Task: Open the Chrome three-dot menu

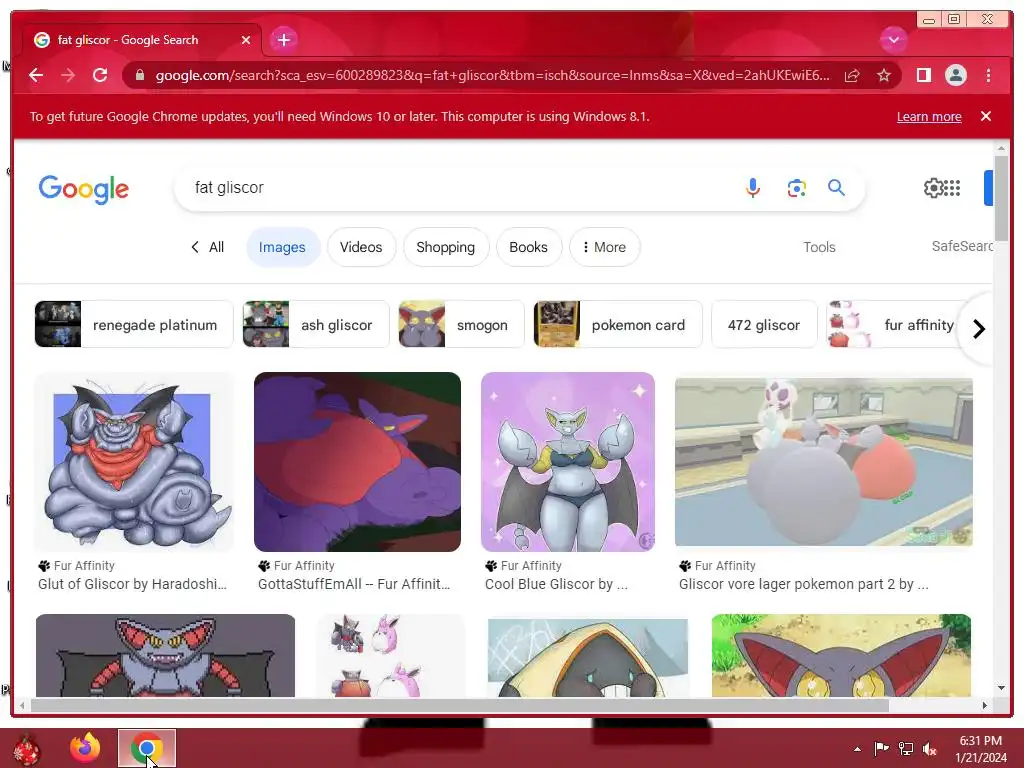Action: click(989, 76)
